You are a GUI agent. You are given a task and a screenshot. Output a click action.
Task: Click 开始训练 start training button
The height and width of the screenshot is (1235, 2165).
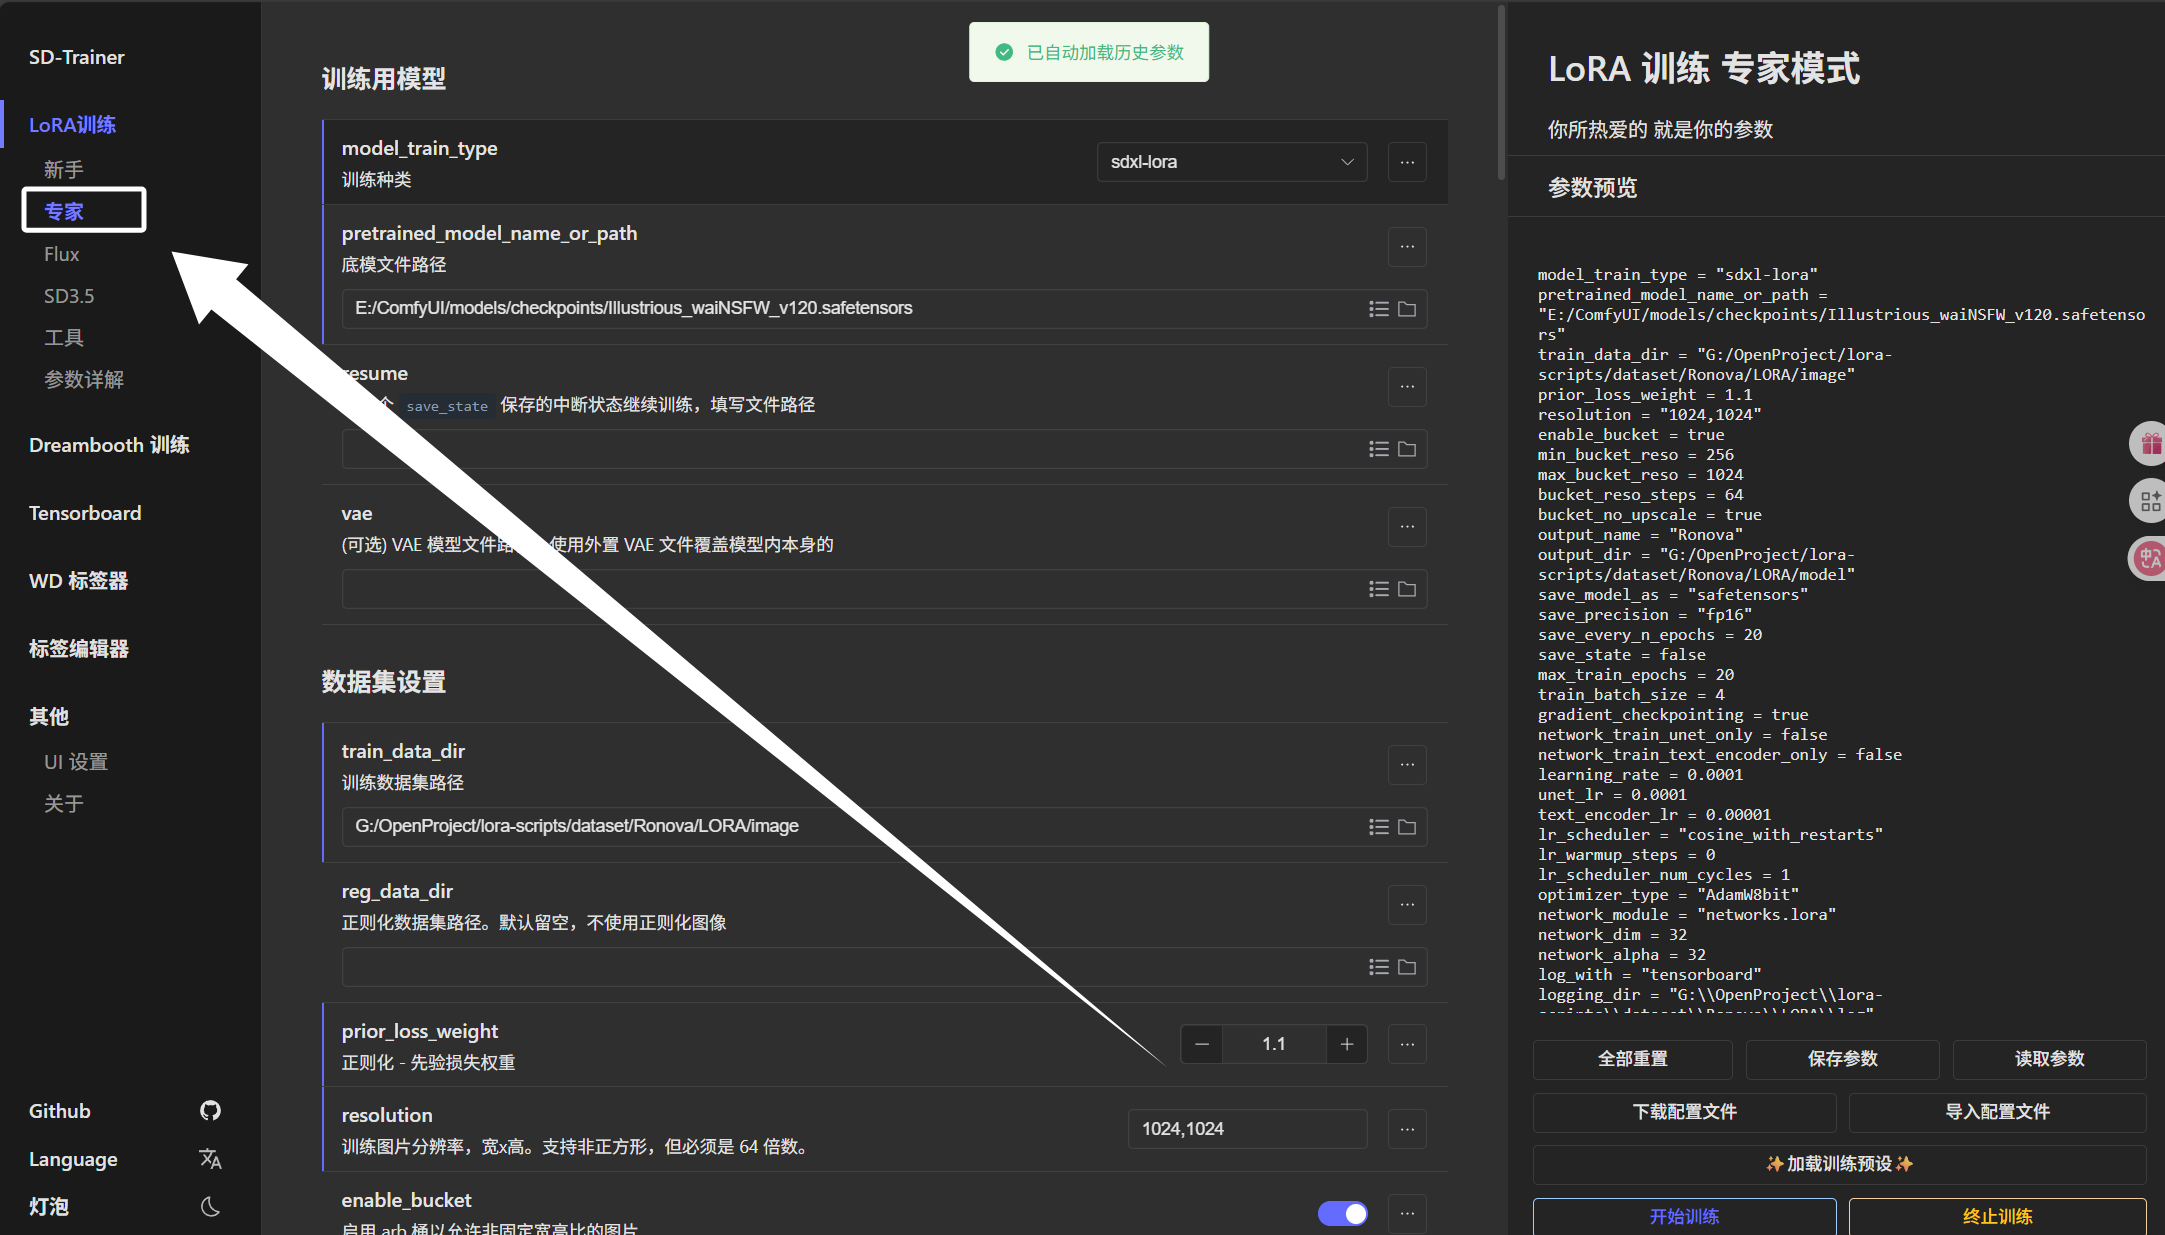coord(1684,1216)
